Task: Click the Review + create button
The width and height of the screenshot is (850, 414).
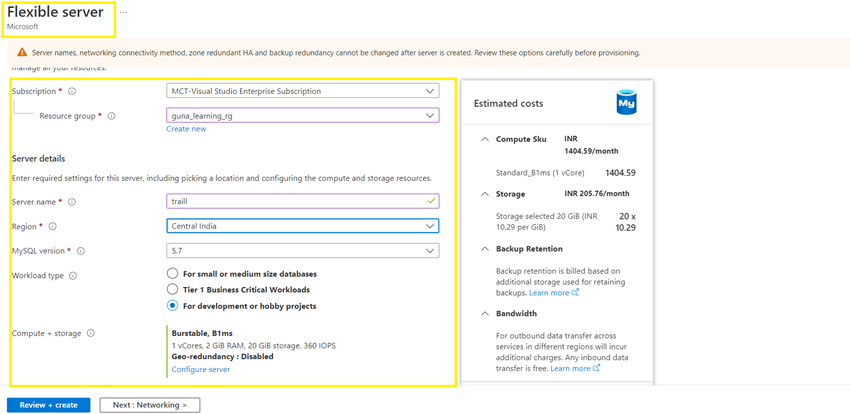Action: tap(49, 405)
